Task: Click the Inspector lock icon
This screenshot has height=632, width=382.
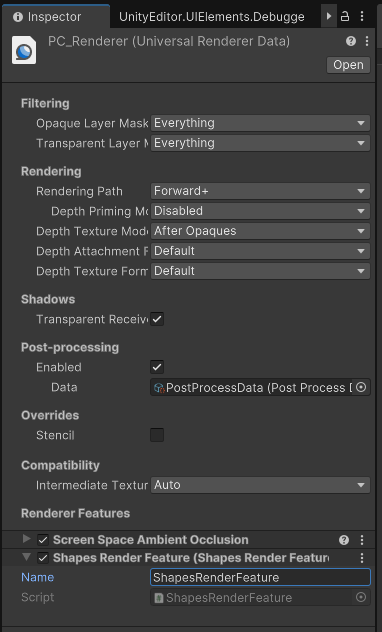Action: [x=345, y=16]
